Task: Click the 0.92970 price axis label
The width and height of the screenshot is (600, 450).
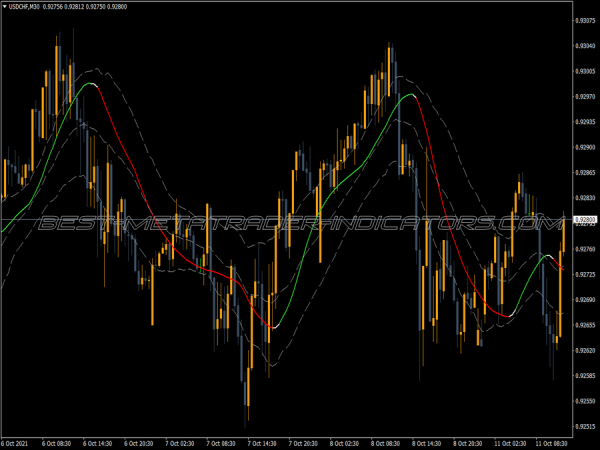Action: click(x=585, y=96)
